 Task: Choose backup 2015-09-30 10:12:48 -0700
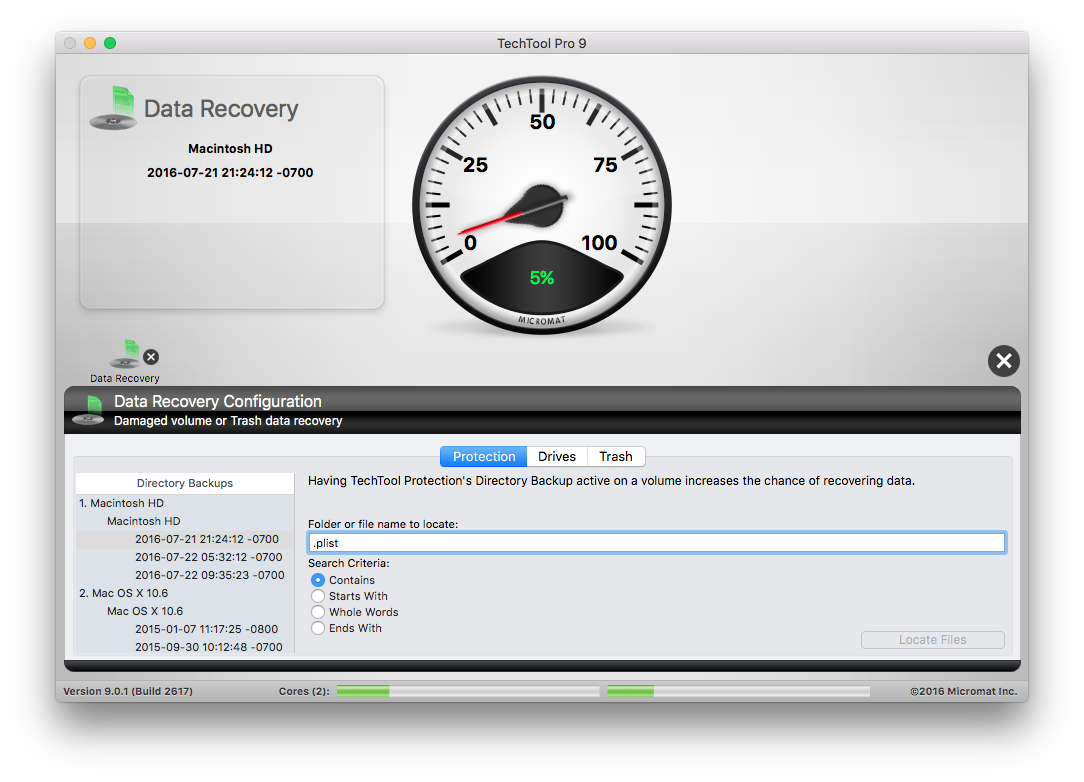pos(185,646)
